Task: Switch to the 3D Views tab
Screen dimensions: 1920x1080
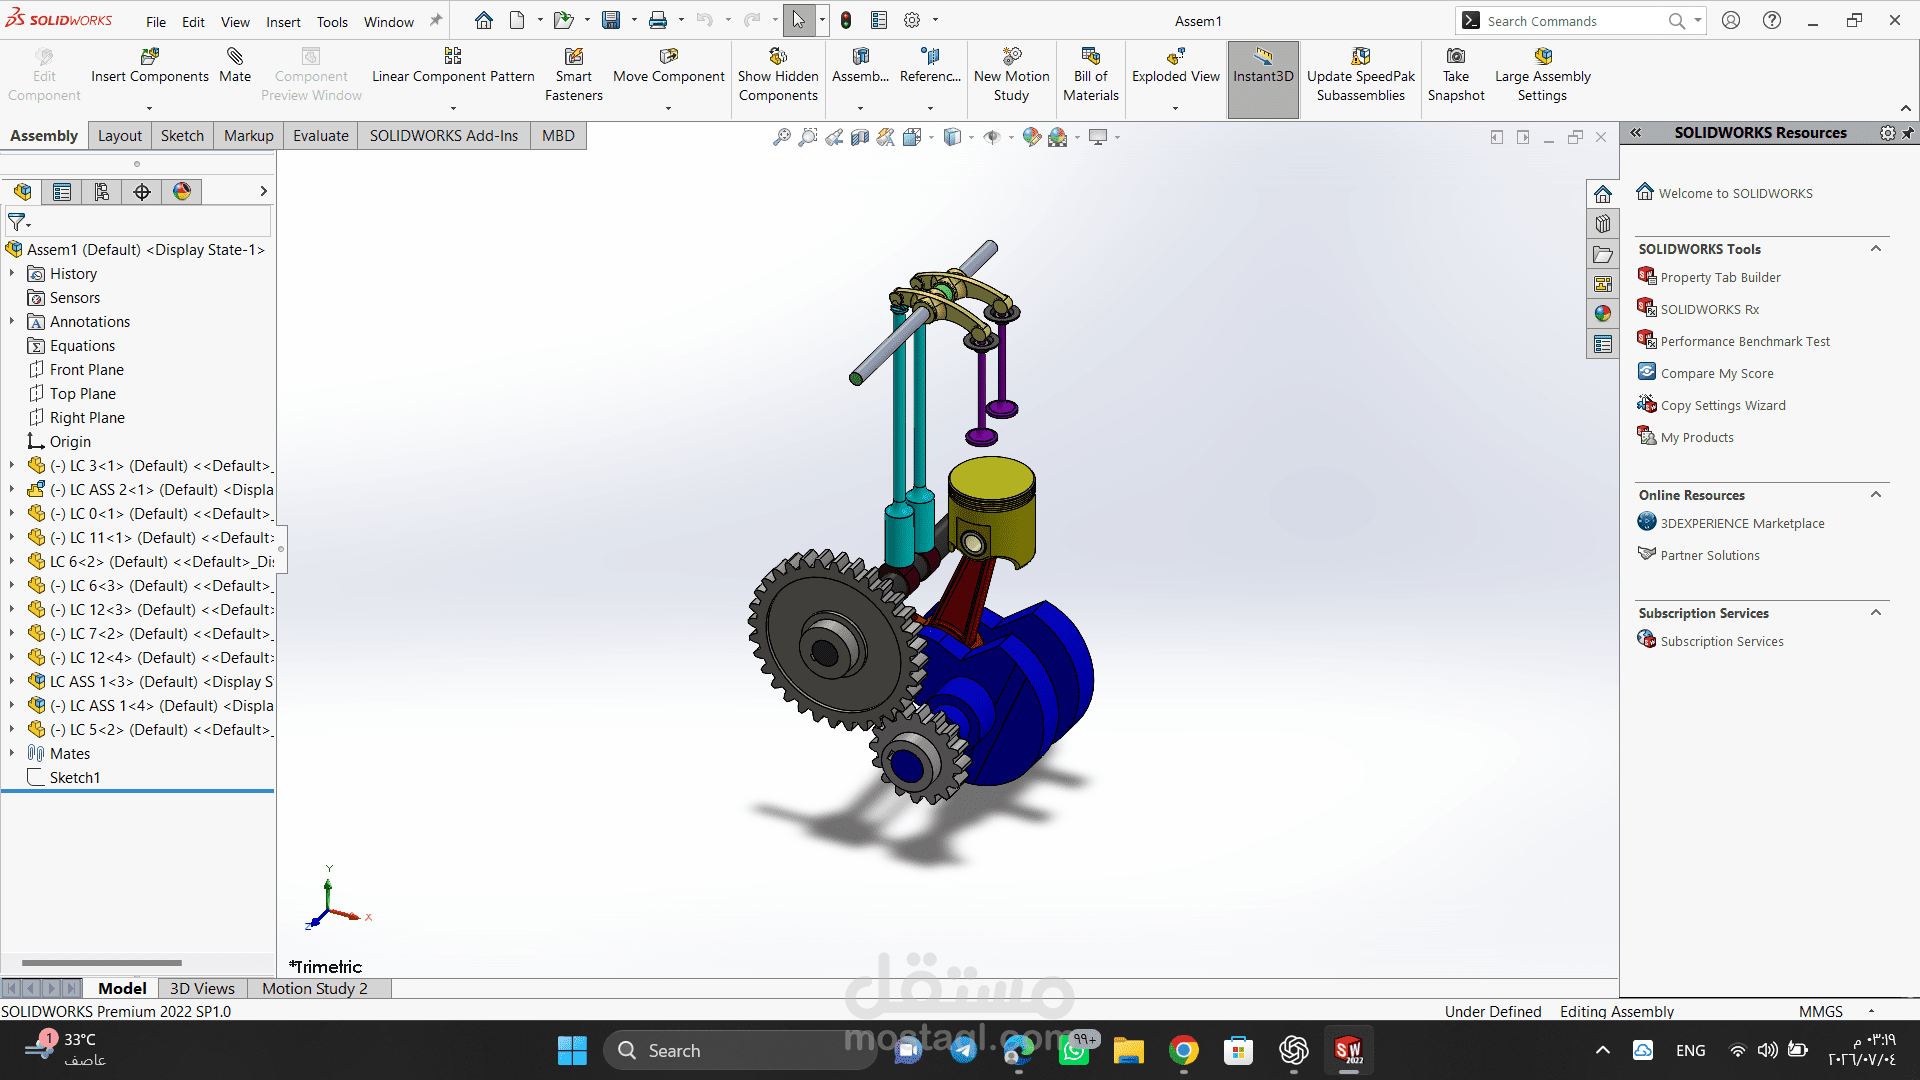Action: (x=202, y=988)
